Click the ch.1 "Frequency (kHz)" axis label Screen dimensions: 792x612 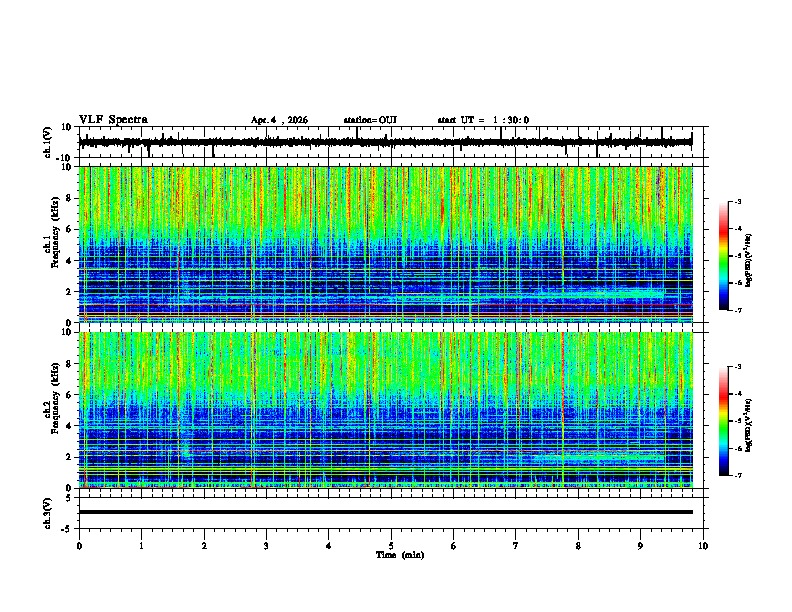pyautogui.click(x=55, y=232)
